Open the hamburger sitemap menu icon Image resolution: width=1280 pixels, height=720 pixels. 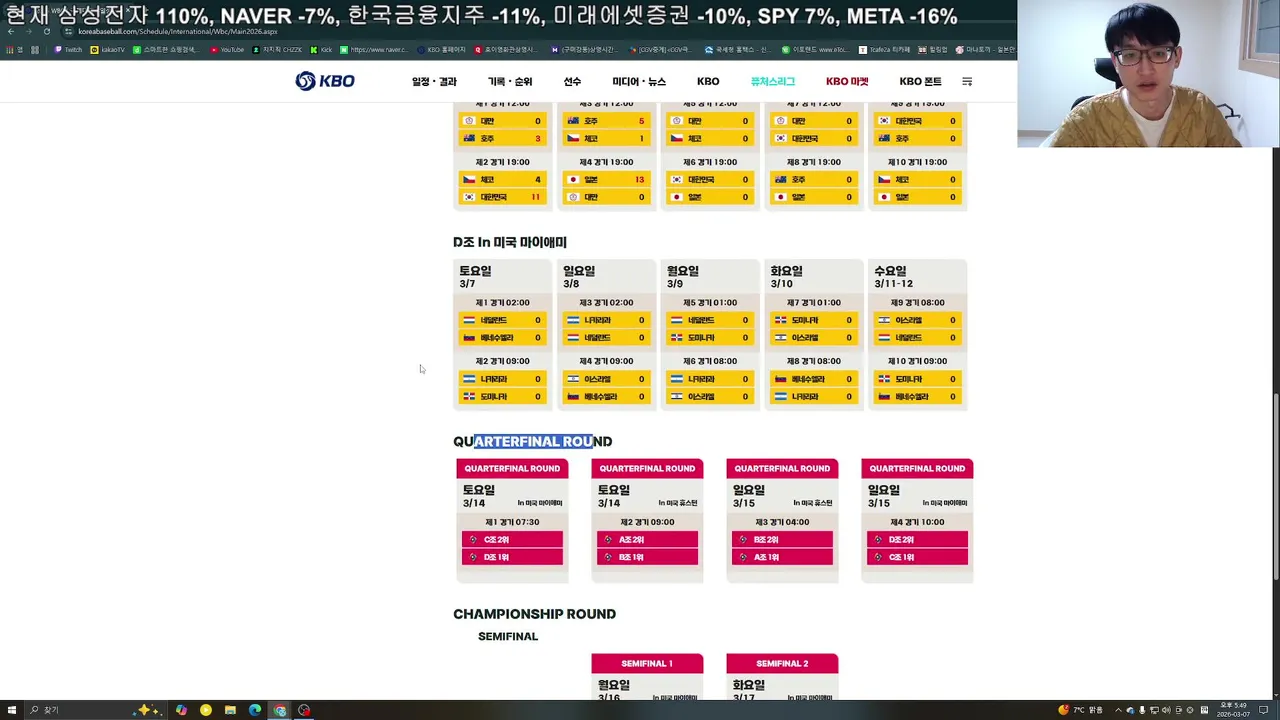click(967, 82)
